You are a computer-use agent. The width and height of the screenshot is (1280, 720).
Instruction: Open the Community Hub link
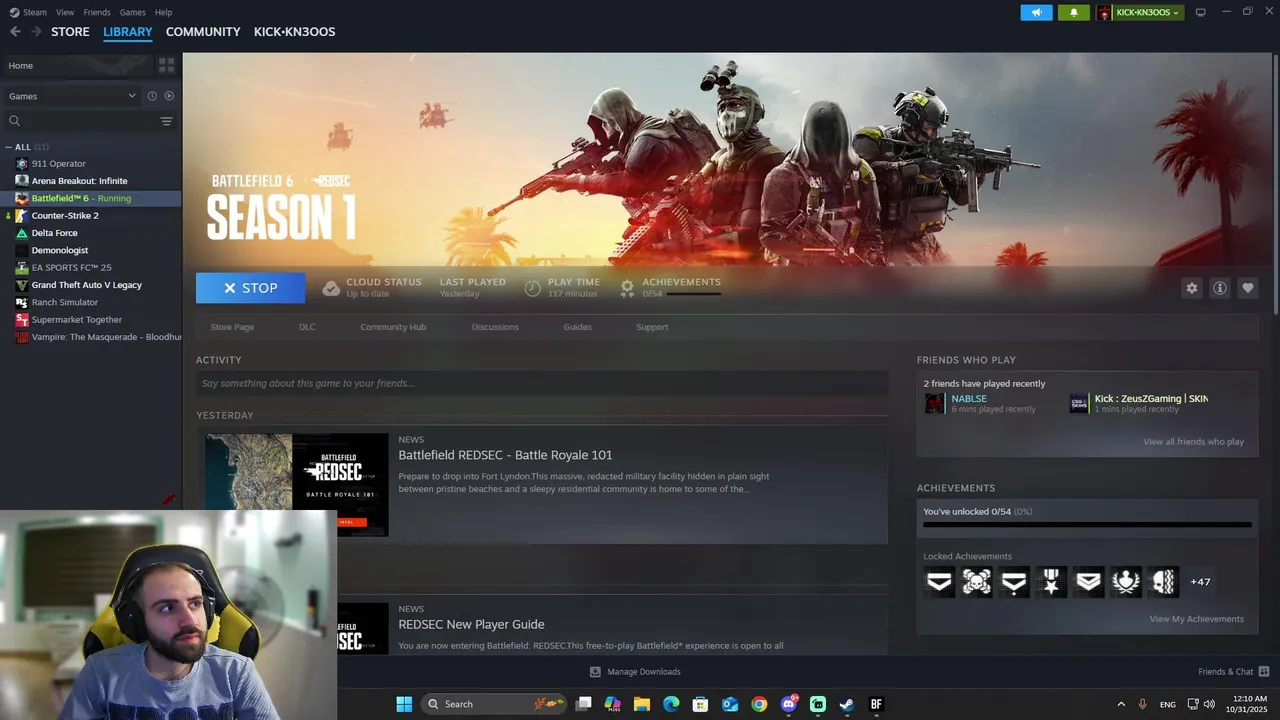tap(393, 327)
